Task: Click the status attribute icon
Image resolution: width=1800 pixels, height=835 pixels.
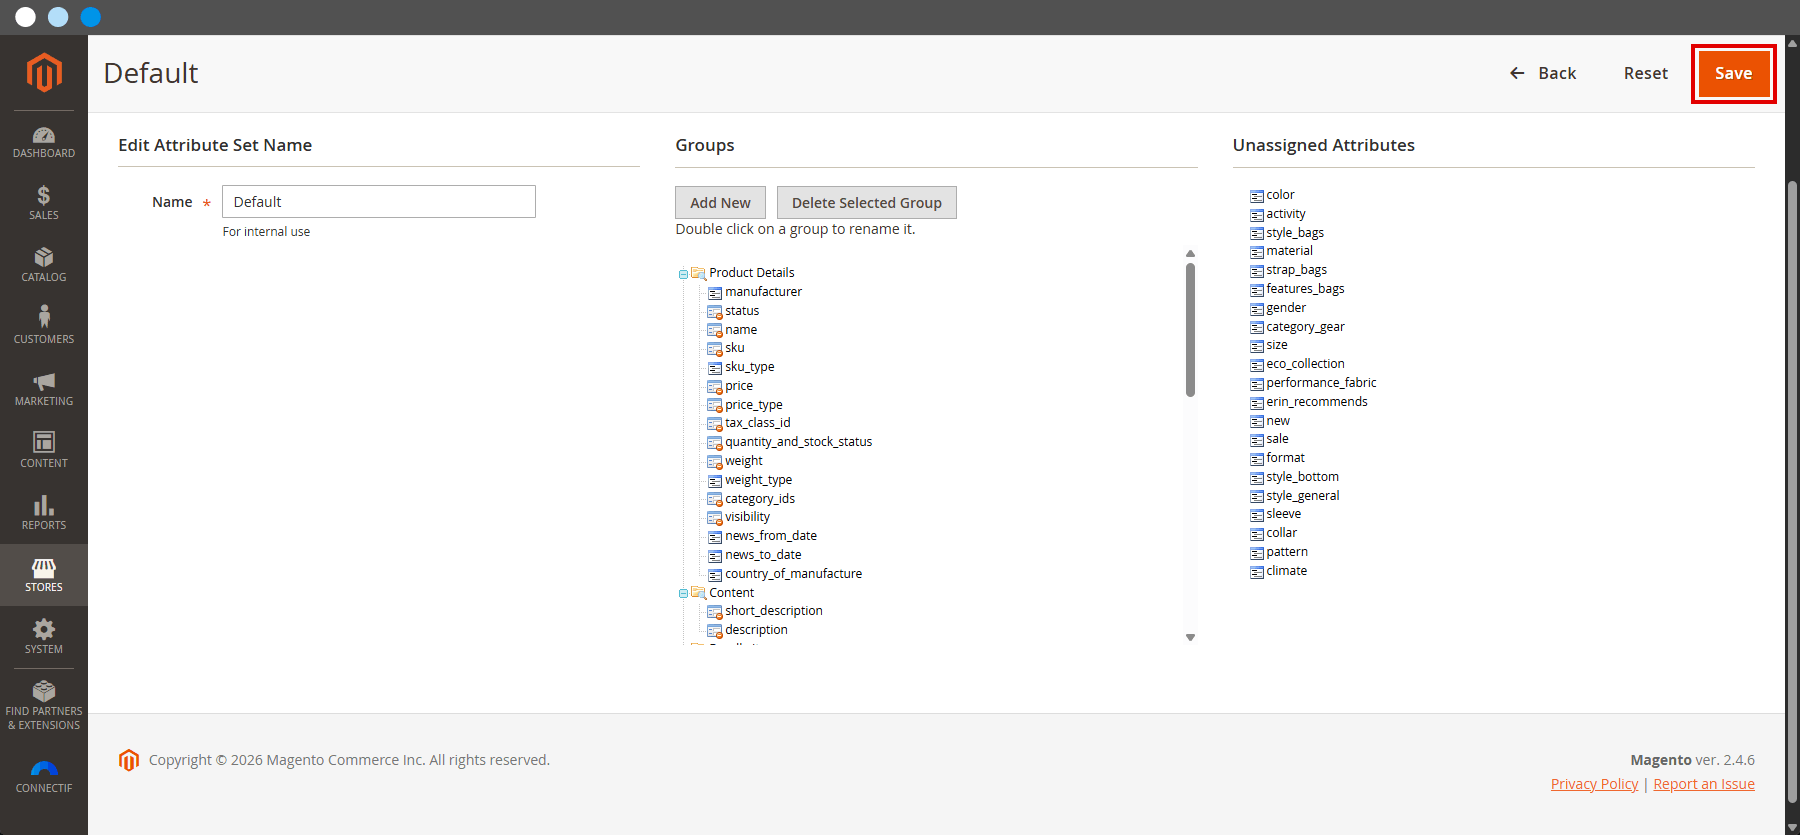Action: 715,312
